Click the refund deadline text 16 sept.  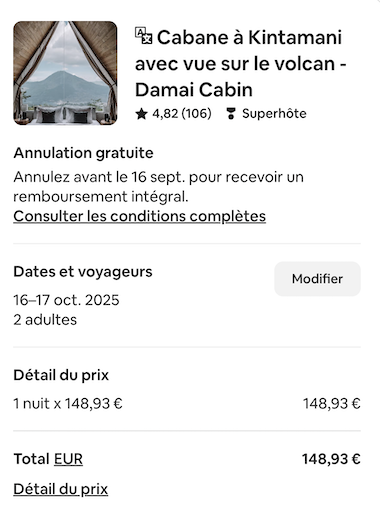(158, 177)
